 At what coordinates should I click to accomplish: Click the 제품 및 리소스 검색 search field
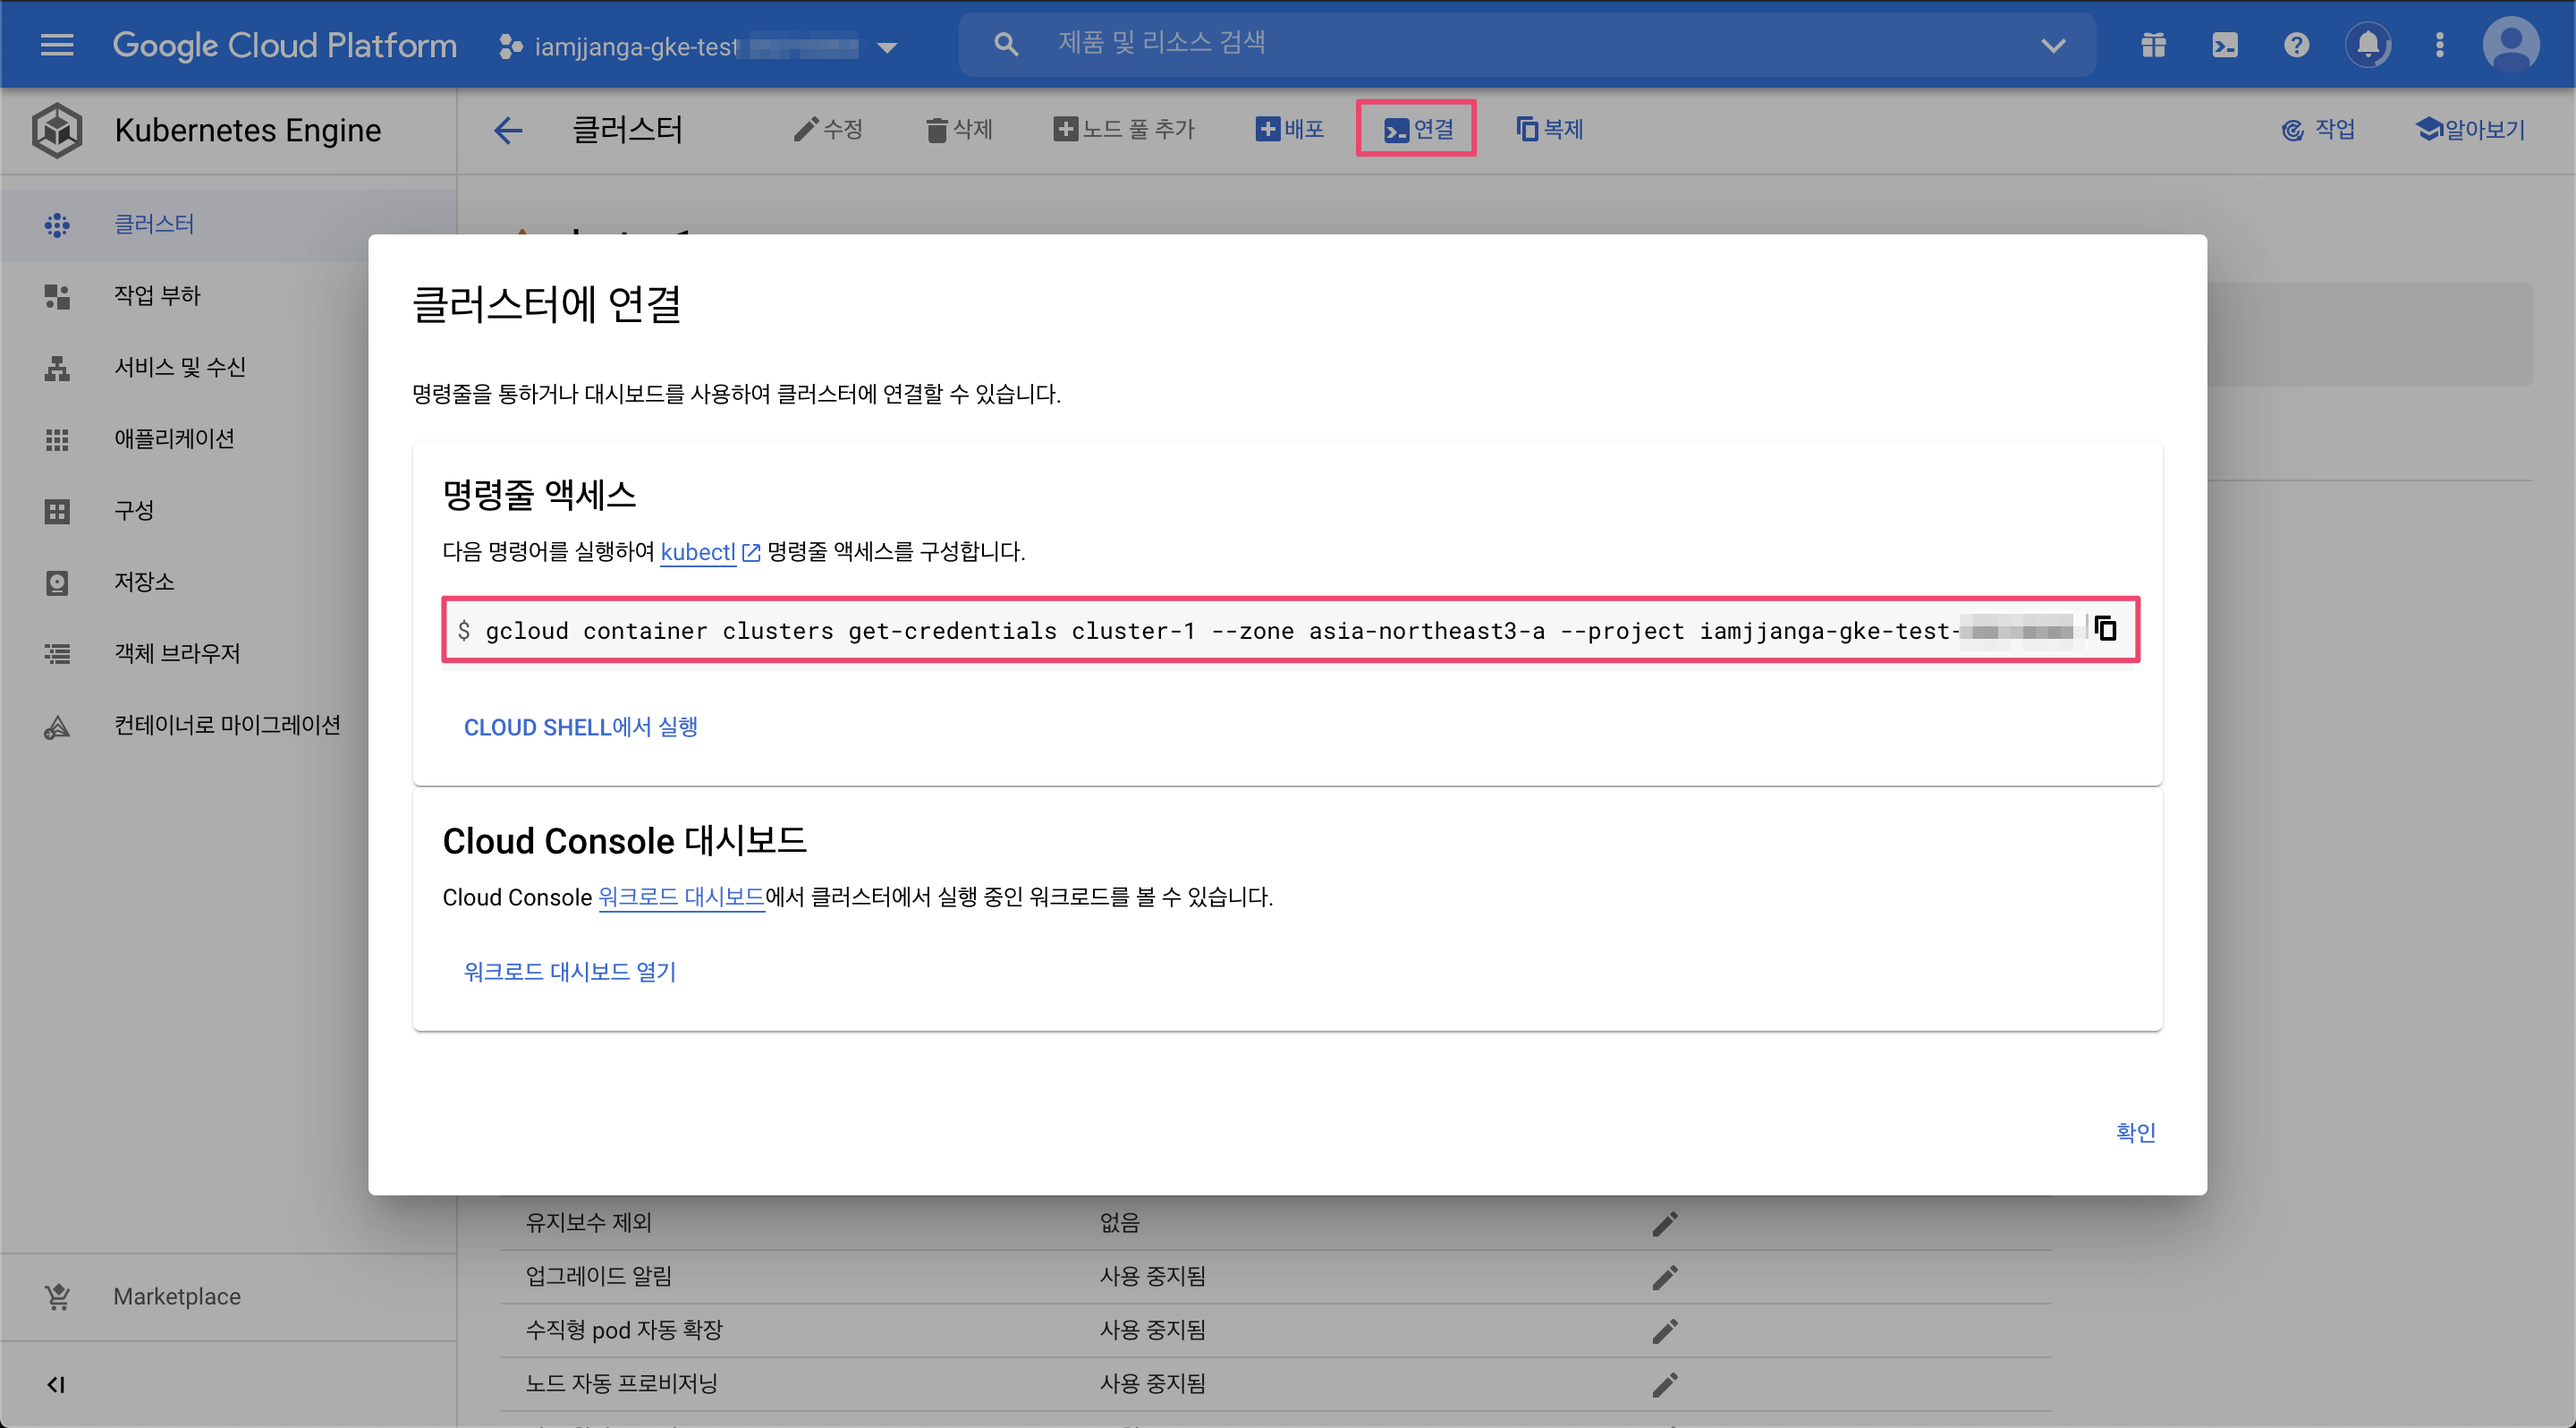(x=1500, y=44)
